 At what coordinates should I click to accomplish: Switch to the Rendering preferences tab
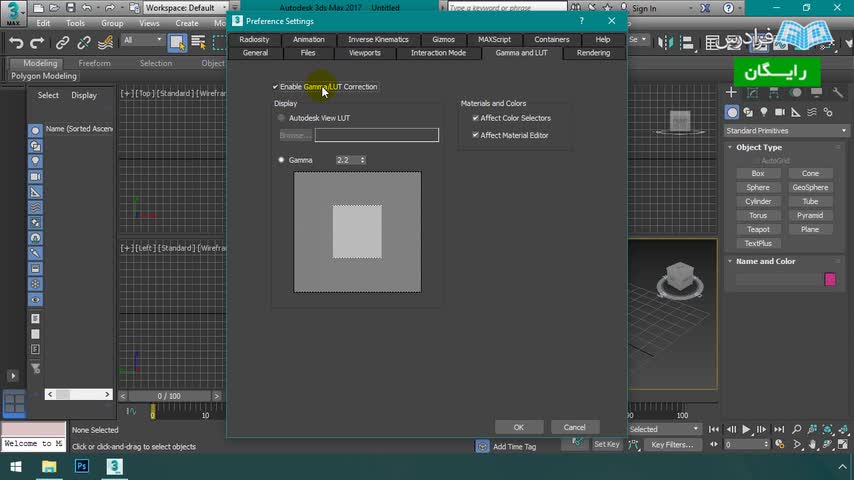pos(594,53)
